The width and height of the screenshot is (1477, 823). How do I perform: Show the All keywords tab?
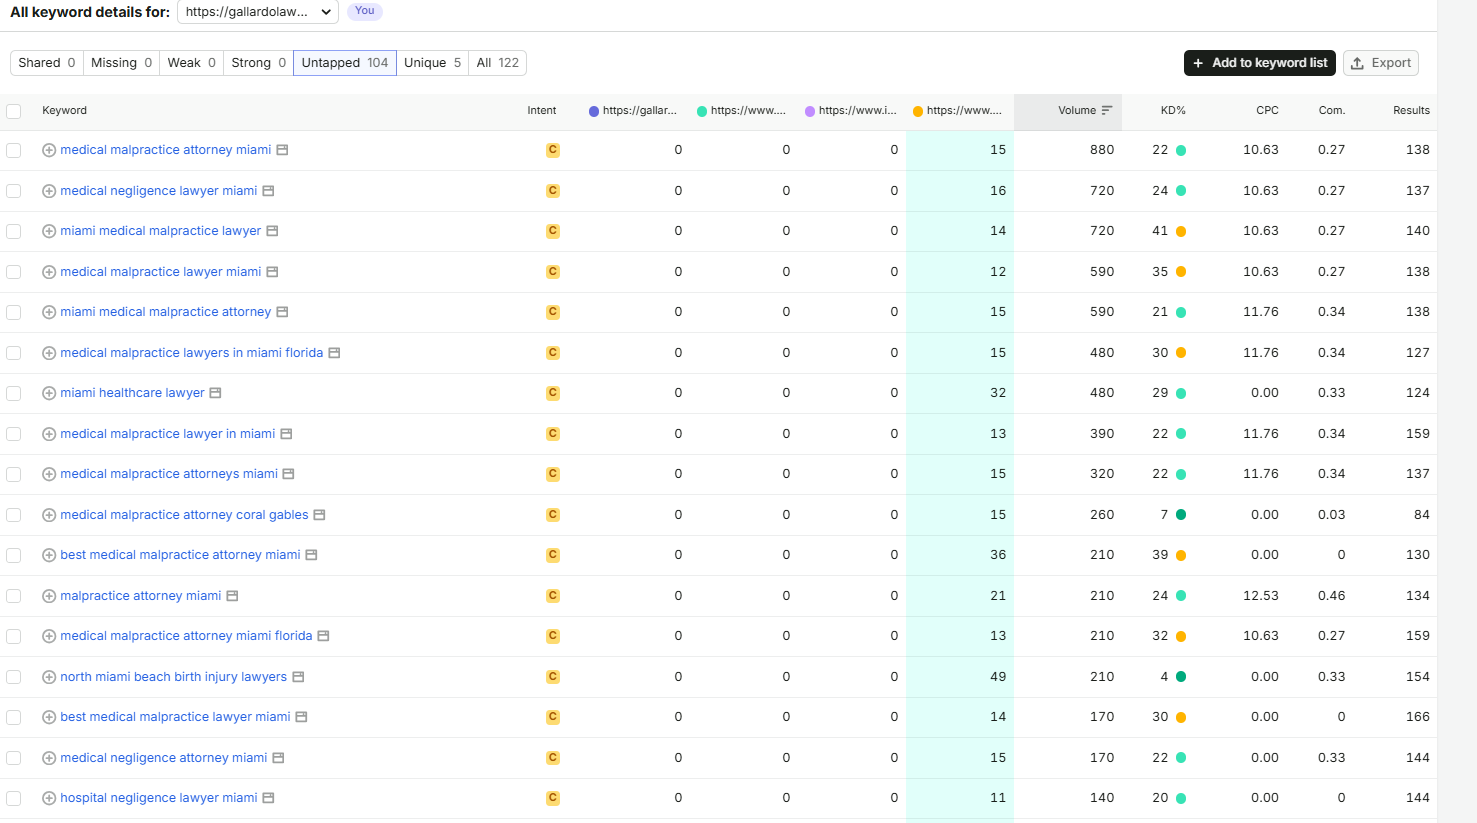498,63
